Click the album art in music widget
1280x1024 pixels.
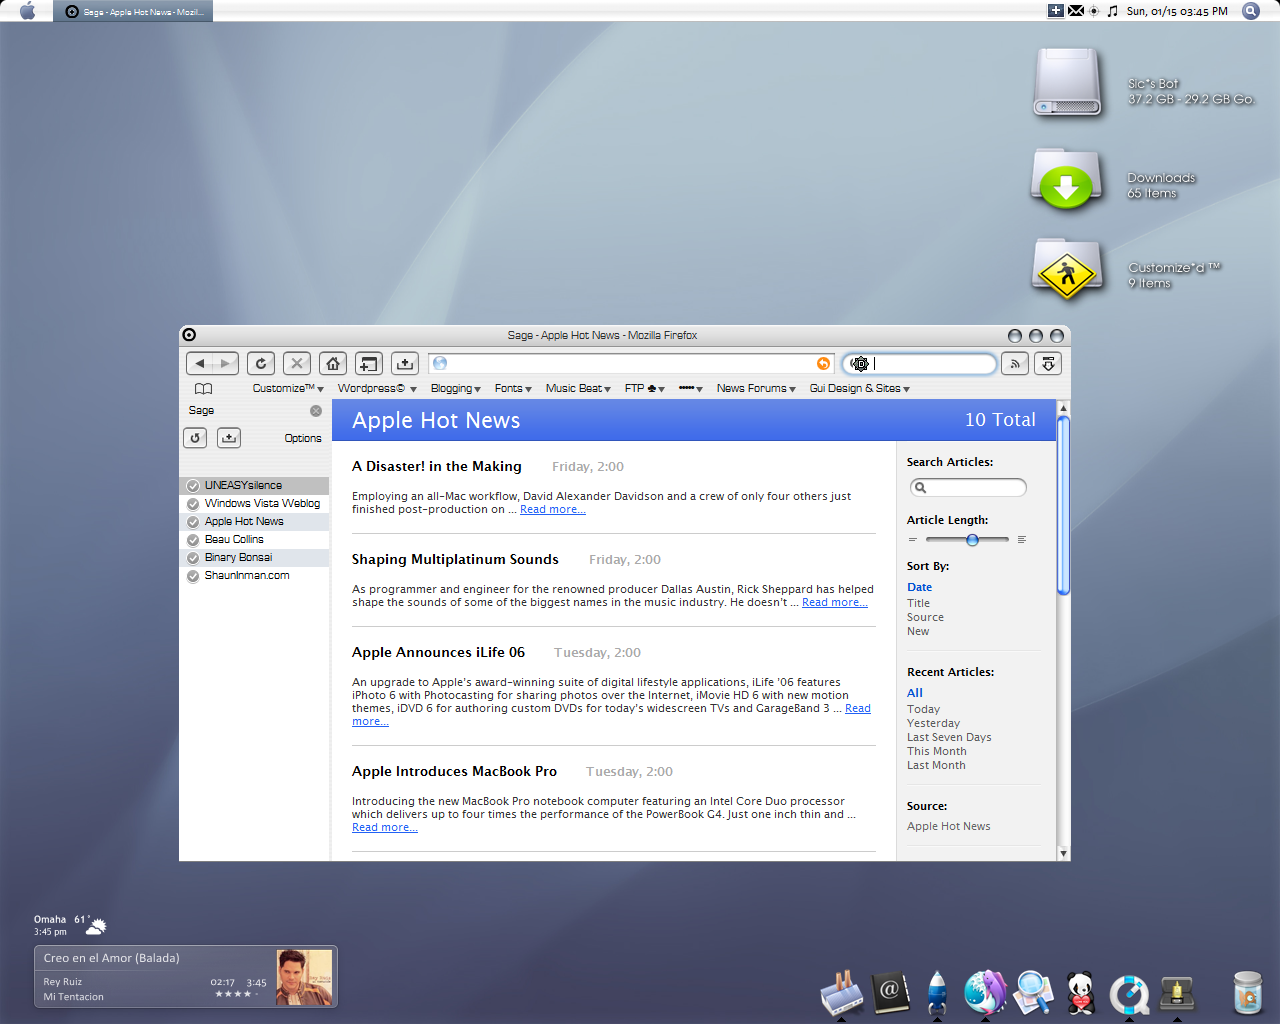(x=304, y=977)
